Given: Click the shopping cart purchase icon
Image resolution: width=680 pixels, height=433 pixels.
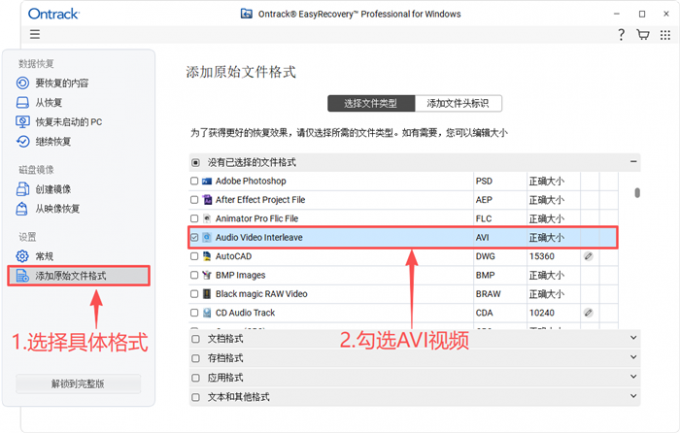Looking at the screenshot, I should 643,35.
